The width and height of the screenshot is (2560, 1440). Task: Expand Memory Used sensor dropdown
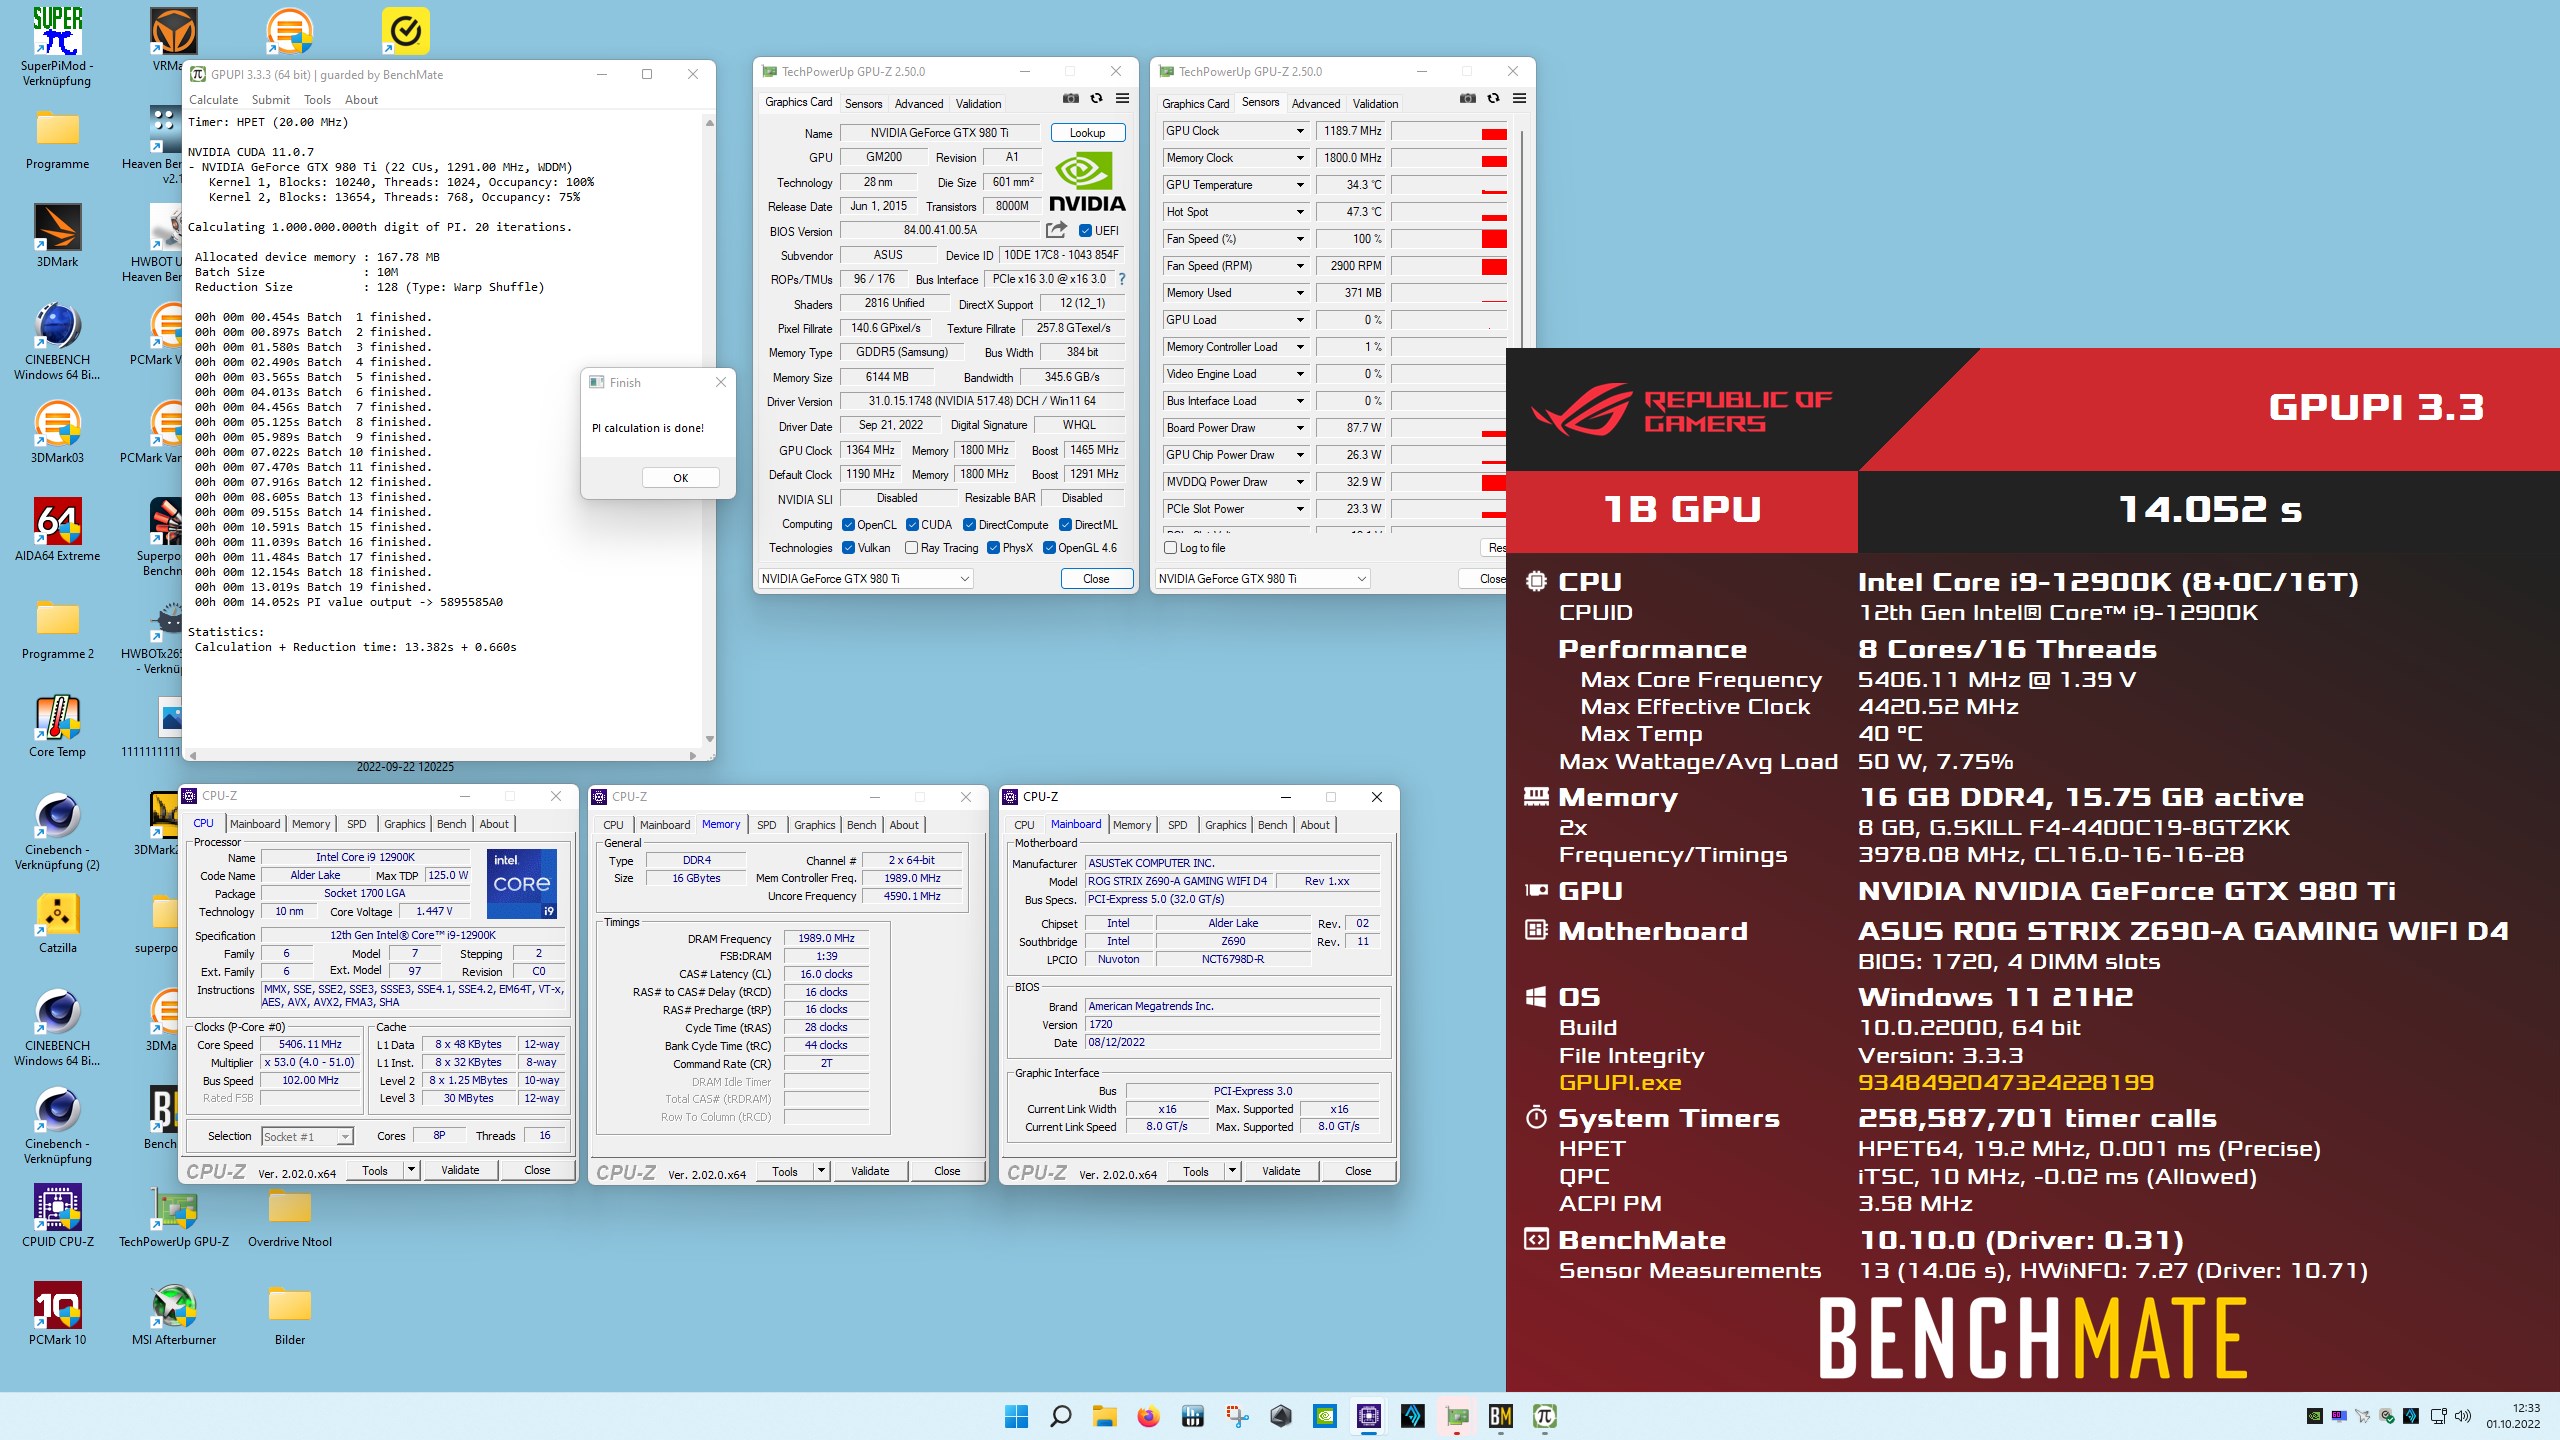pyautogui.click(x=1300, y=293)
